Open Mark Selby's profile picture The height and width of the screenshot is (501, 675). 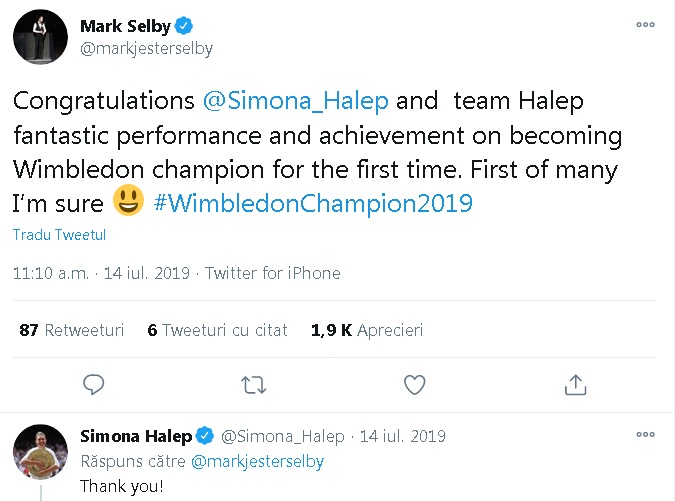(40, 38)
